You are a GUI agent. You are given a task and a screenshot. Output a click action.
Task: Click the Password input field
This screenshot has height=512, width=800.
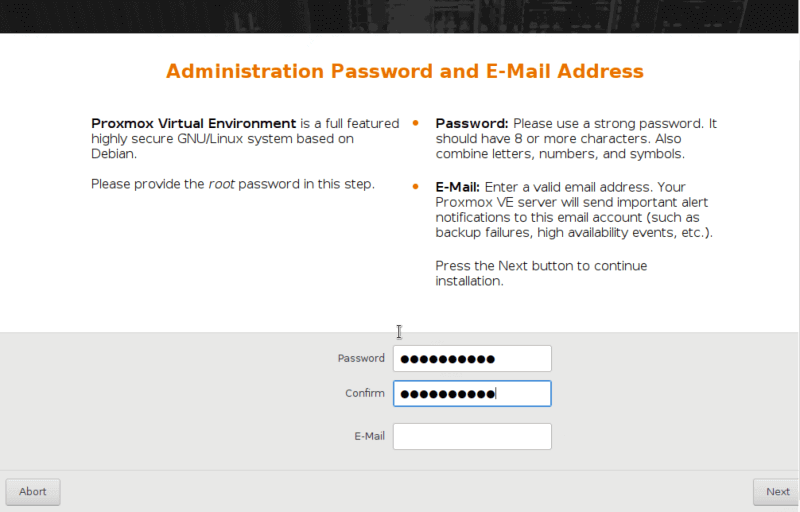point(472,359)
